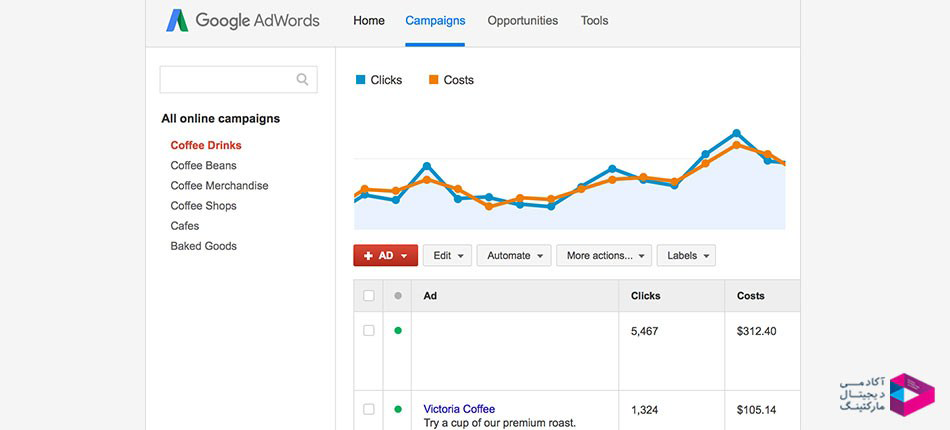Open the Automate dropdown

514,256
